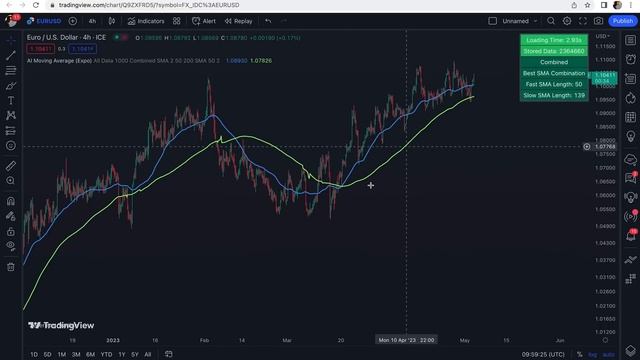
Task: Open the indicator templates grid icon
Action: 176,21
